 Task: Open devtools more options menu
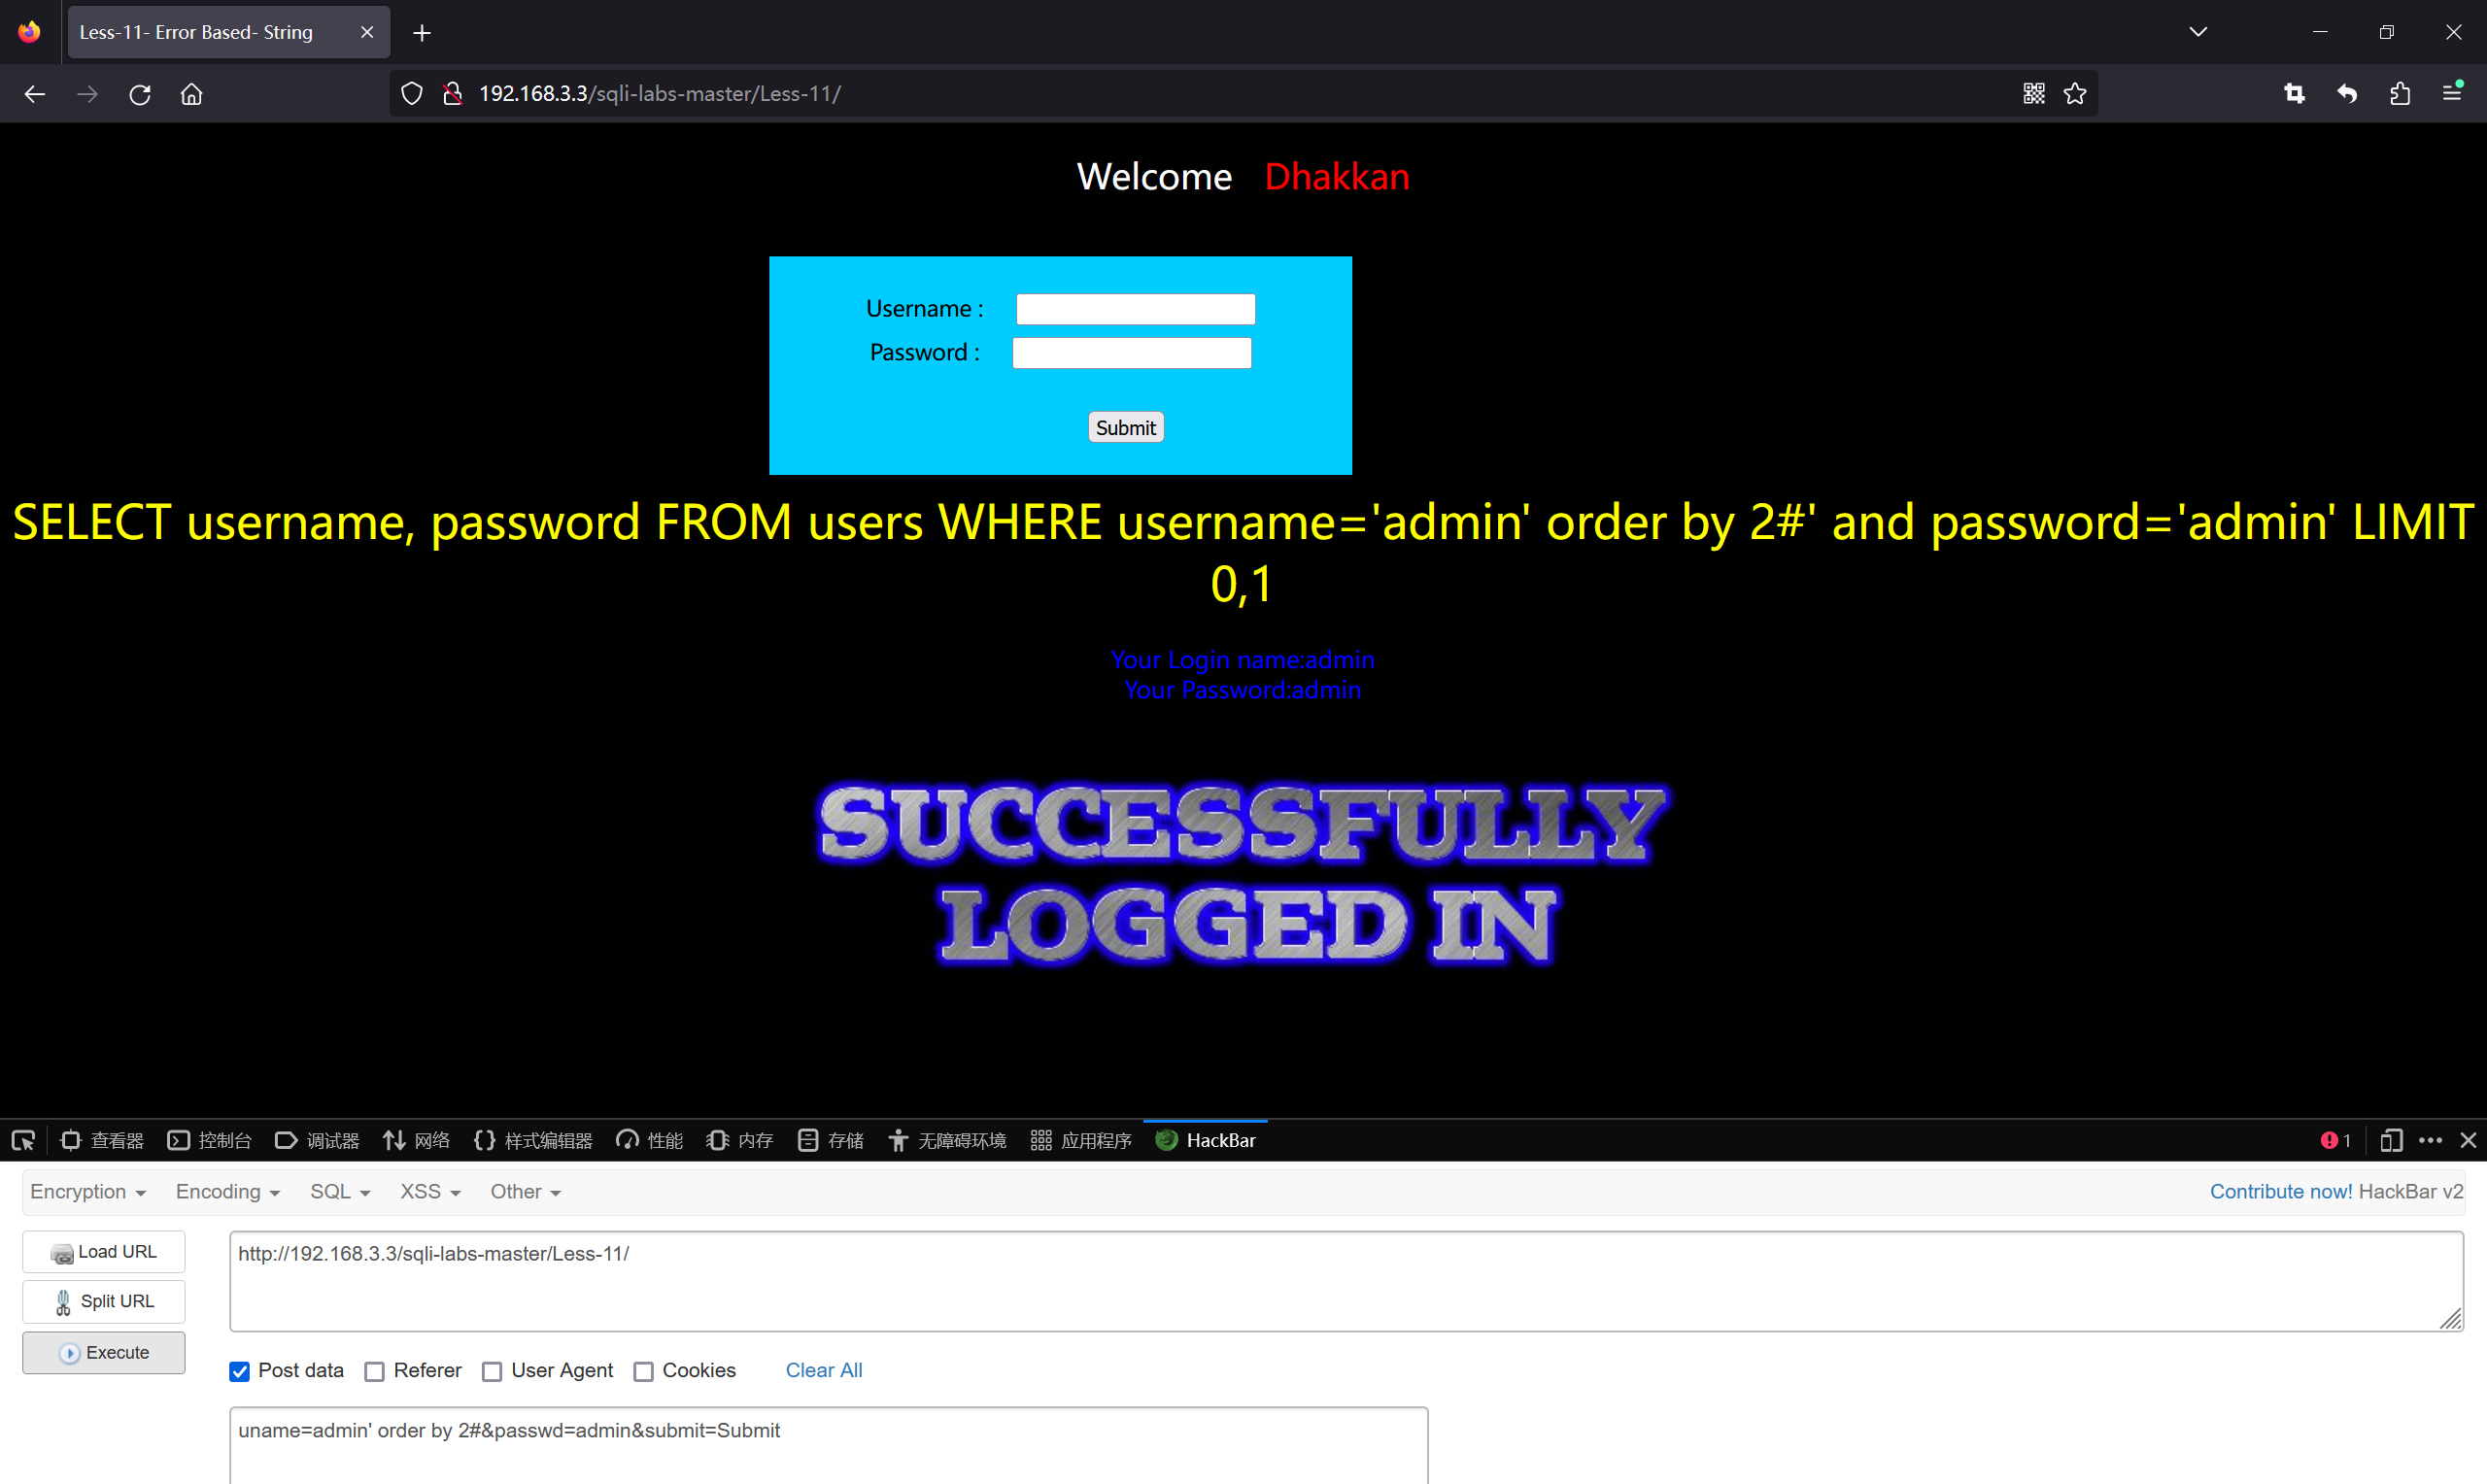pyautogui.click(x=2431, y=1140)
